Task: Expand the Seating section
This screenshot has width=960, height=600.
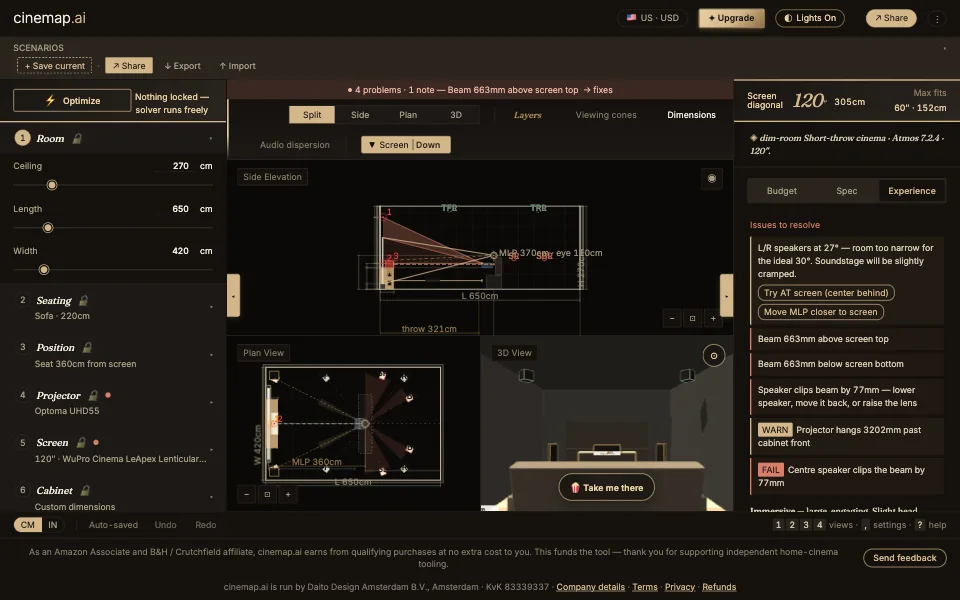Action: coord(211,307)
